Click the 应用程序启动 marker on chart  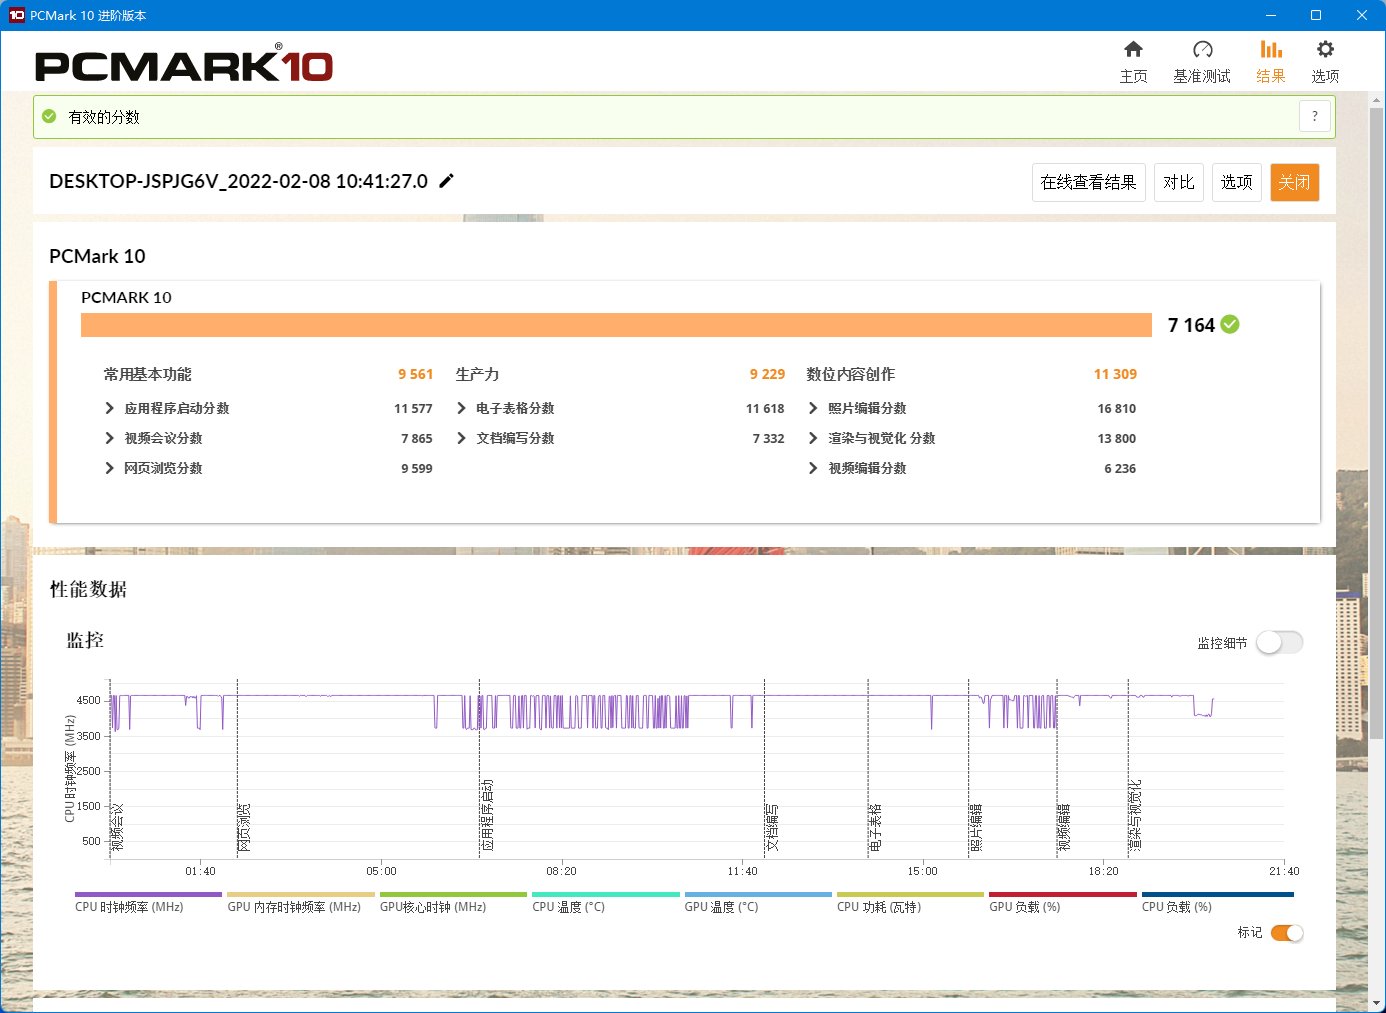point(487,815)
